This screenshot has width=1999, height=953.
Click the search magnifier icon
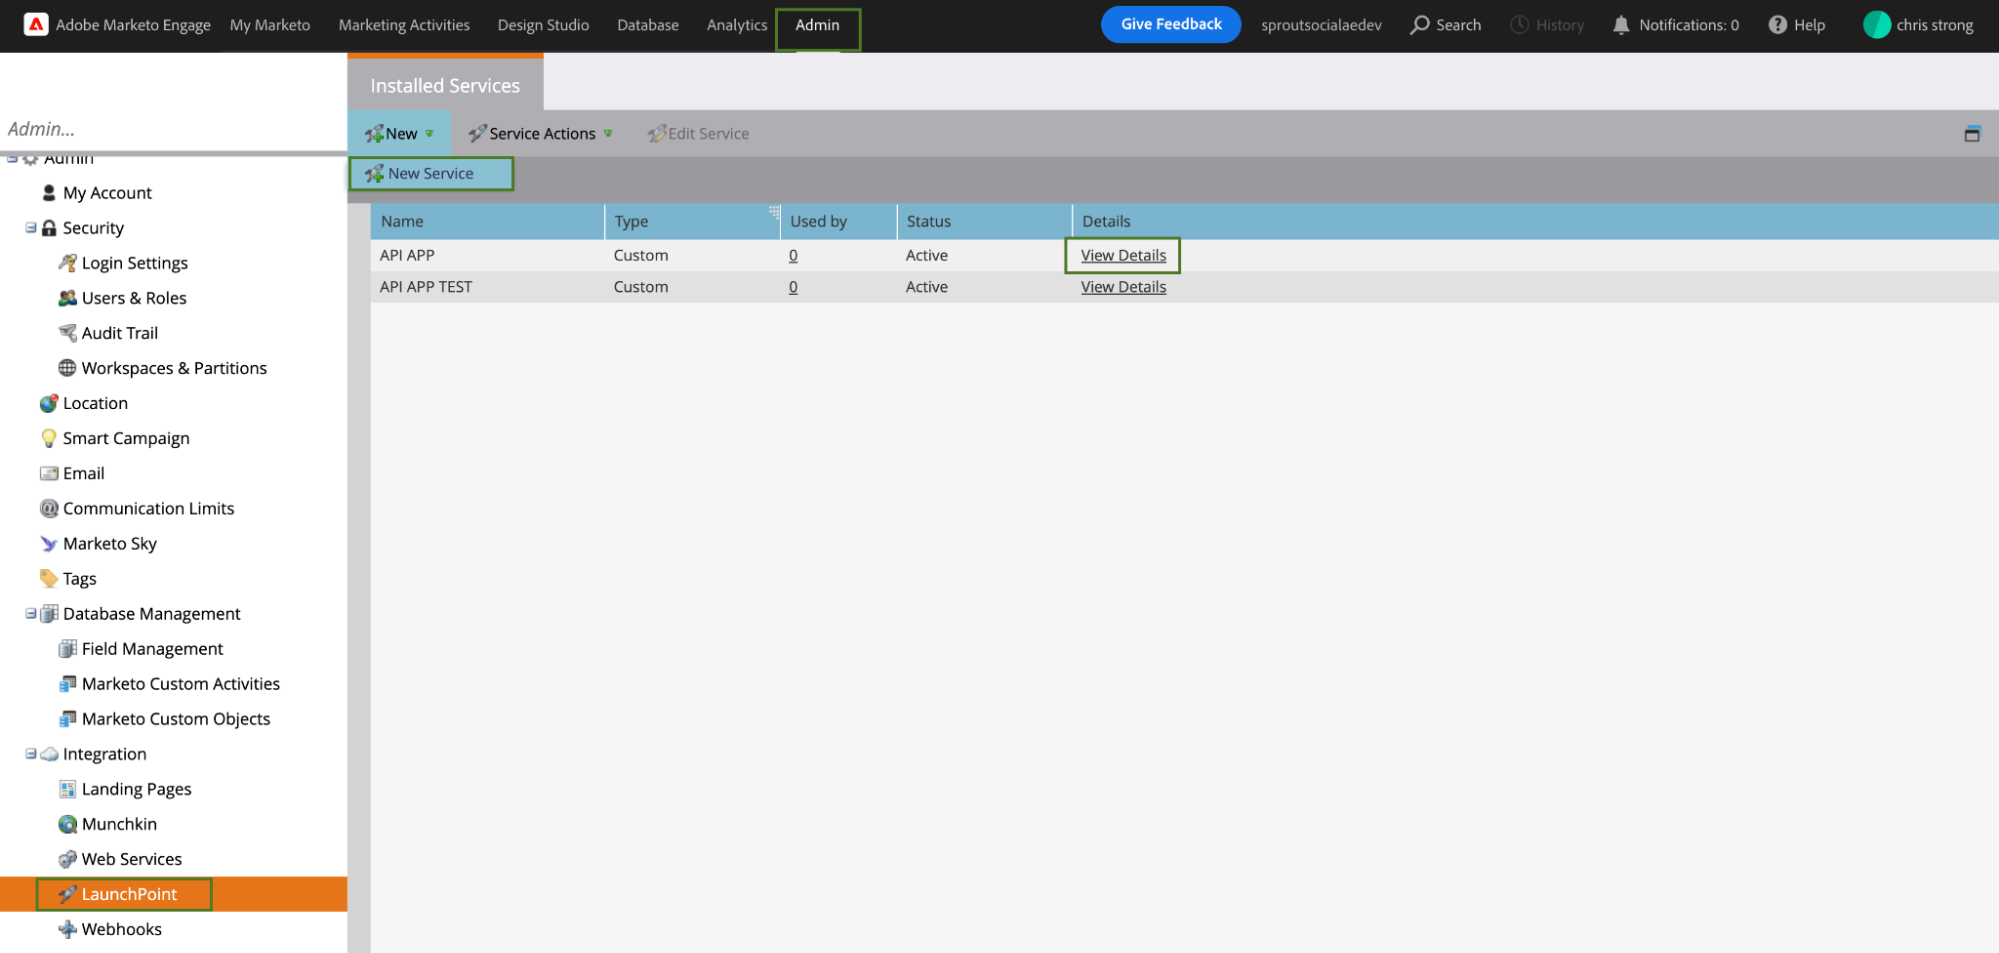click(x=1419, y=25)
